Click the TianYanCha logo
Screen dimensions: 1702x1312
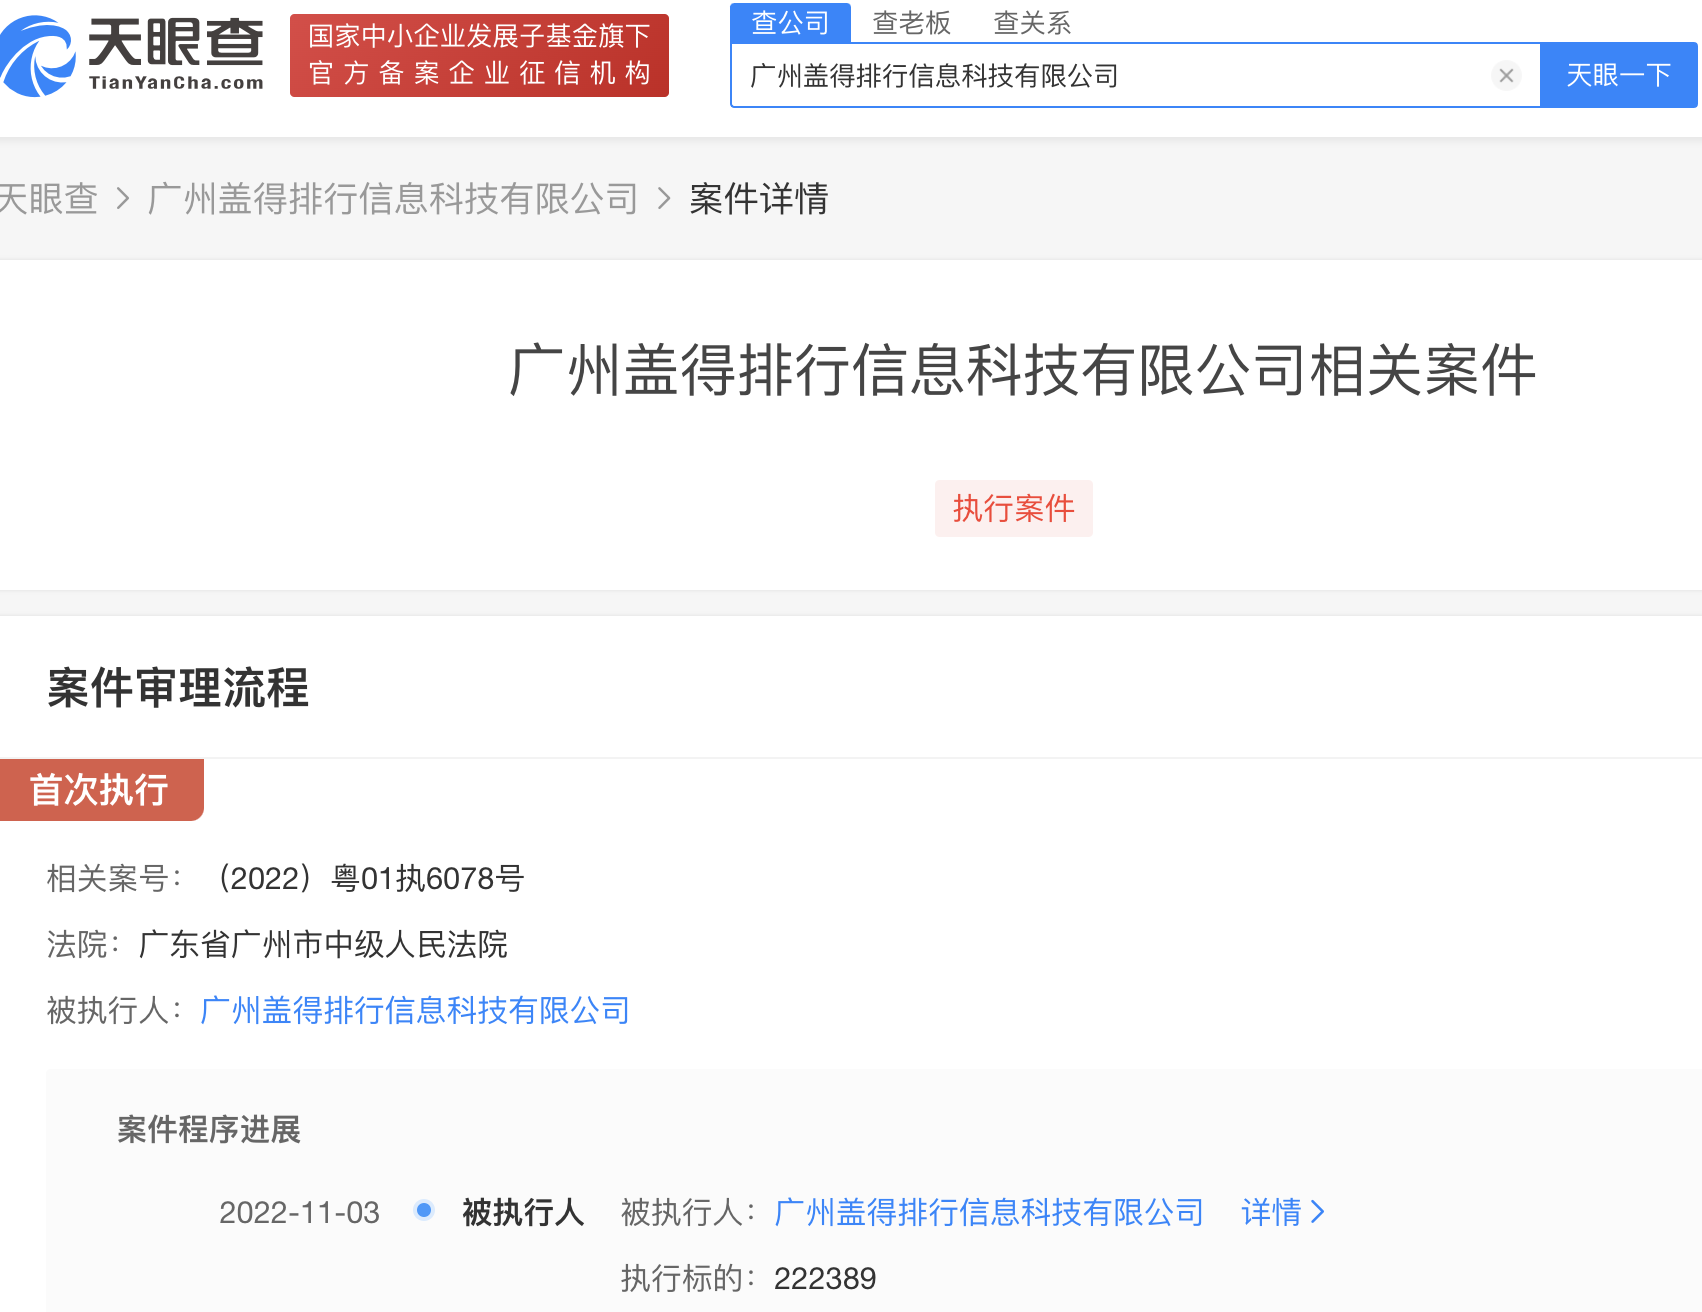click(132, 56)
